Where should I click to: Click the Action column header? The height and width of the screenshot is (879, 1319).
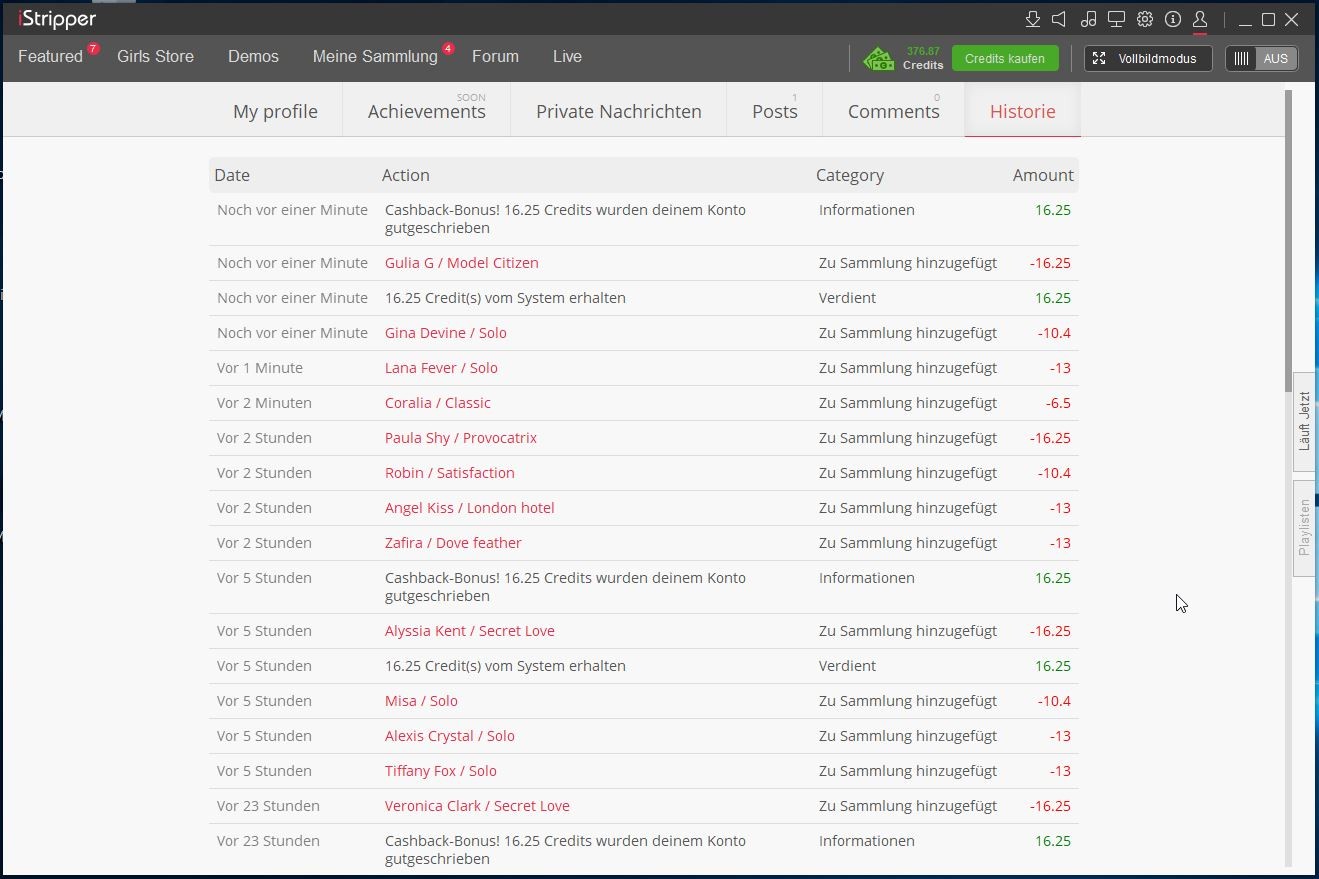point(406,175)
